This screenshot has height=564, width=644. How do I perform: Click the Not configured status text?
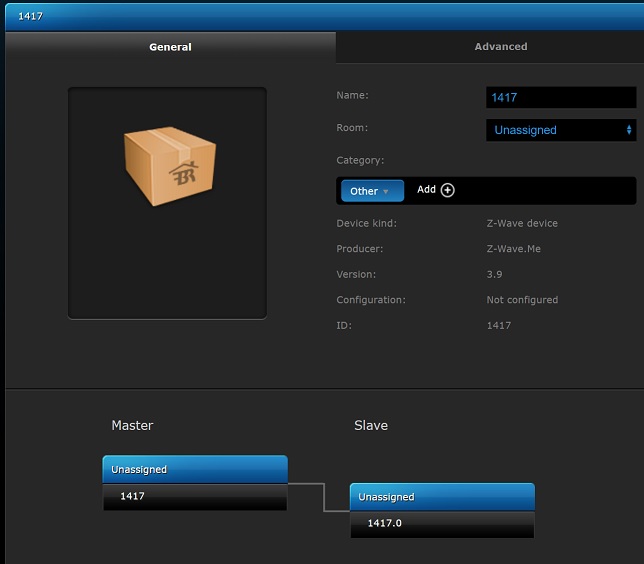tap(522, 300)
